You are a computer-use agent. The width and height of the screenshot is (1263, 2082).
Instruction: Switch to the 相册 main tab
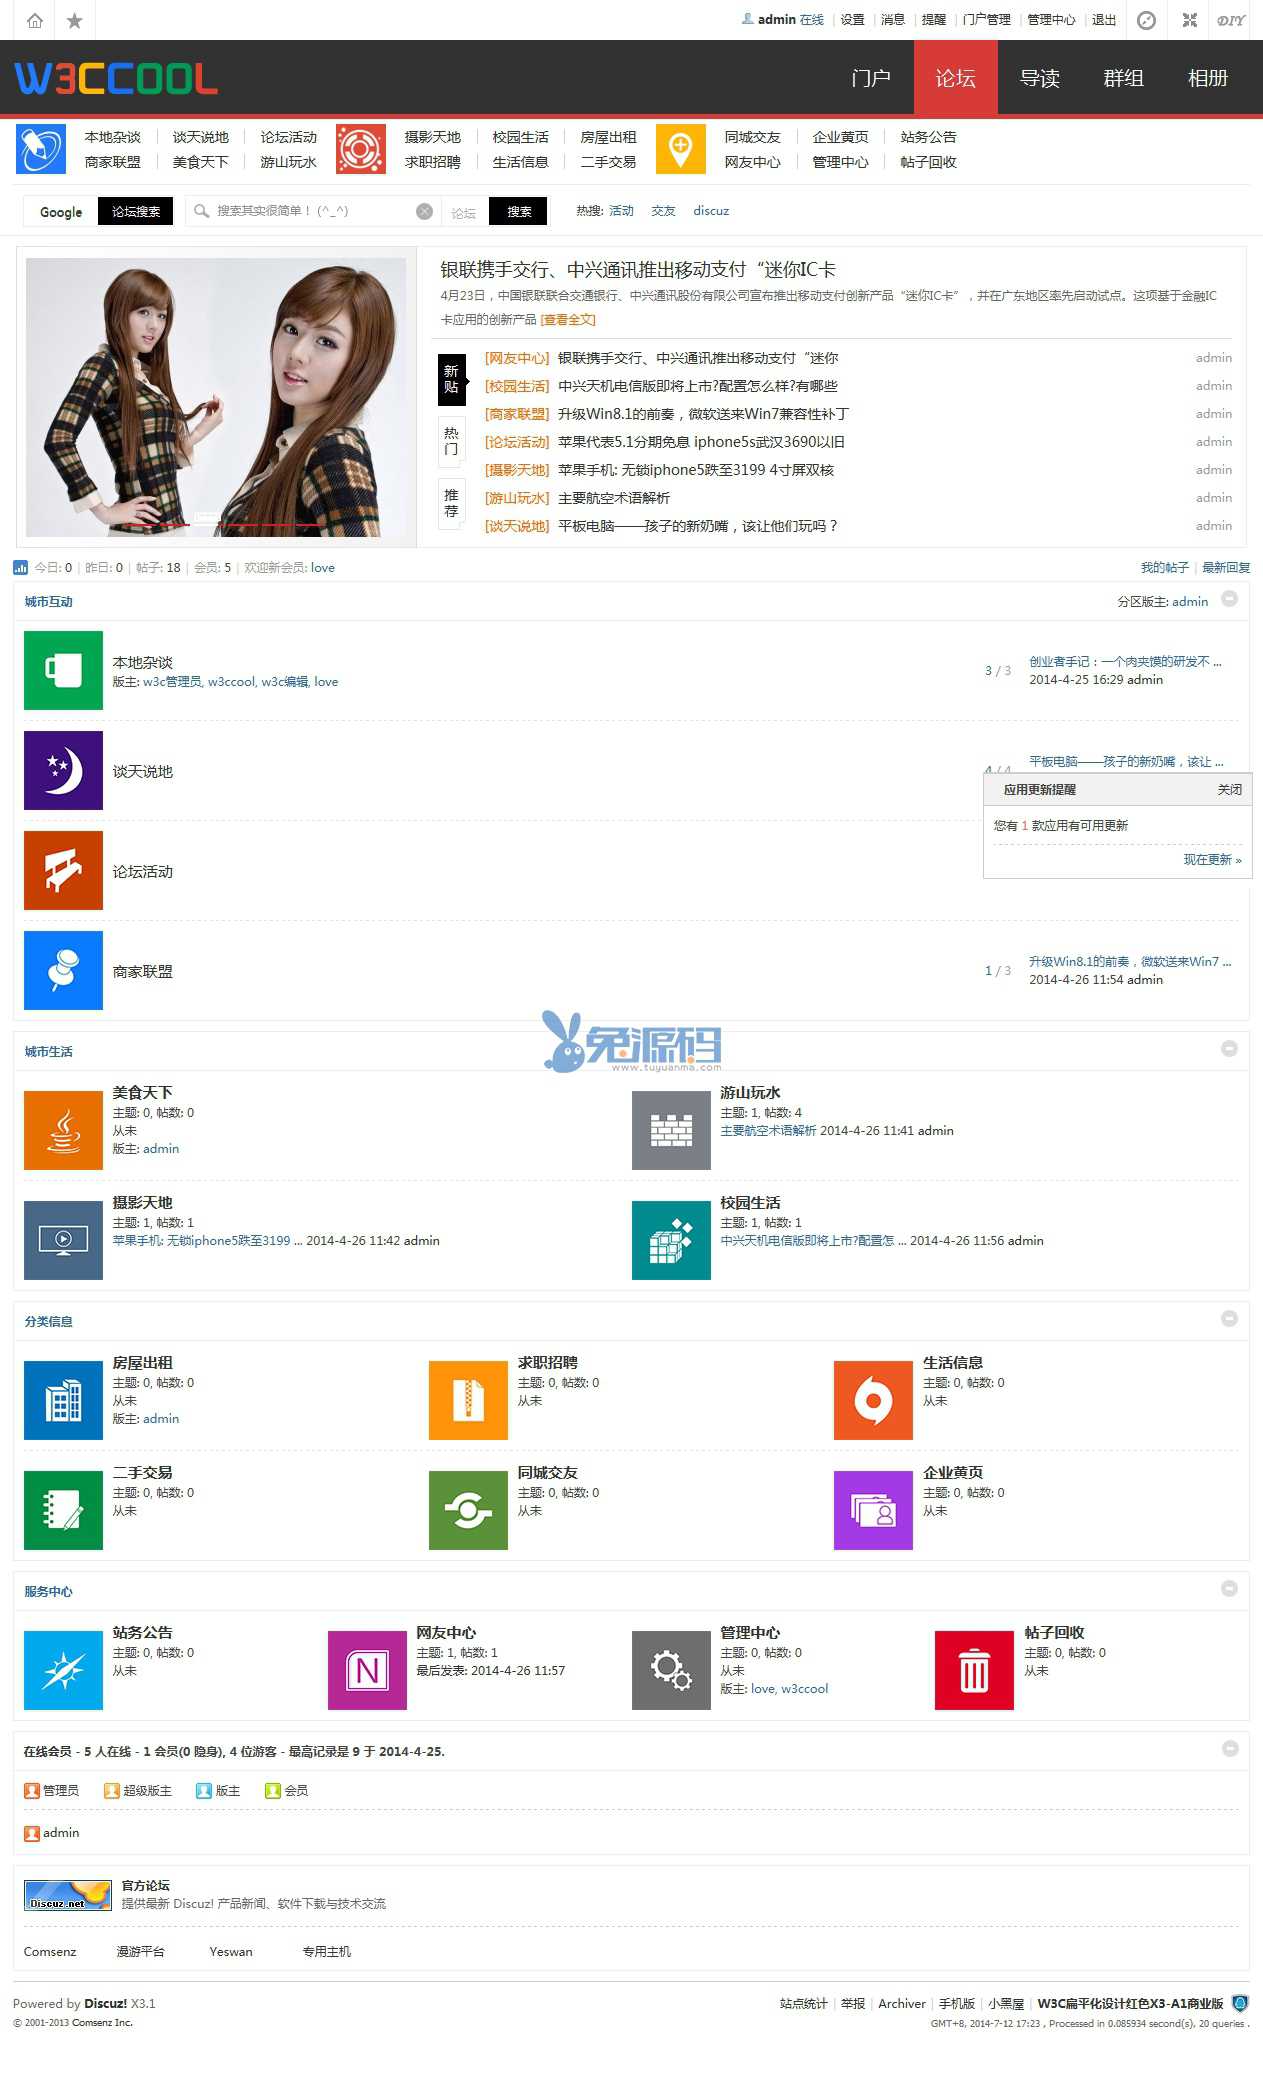coord(1208,78)
